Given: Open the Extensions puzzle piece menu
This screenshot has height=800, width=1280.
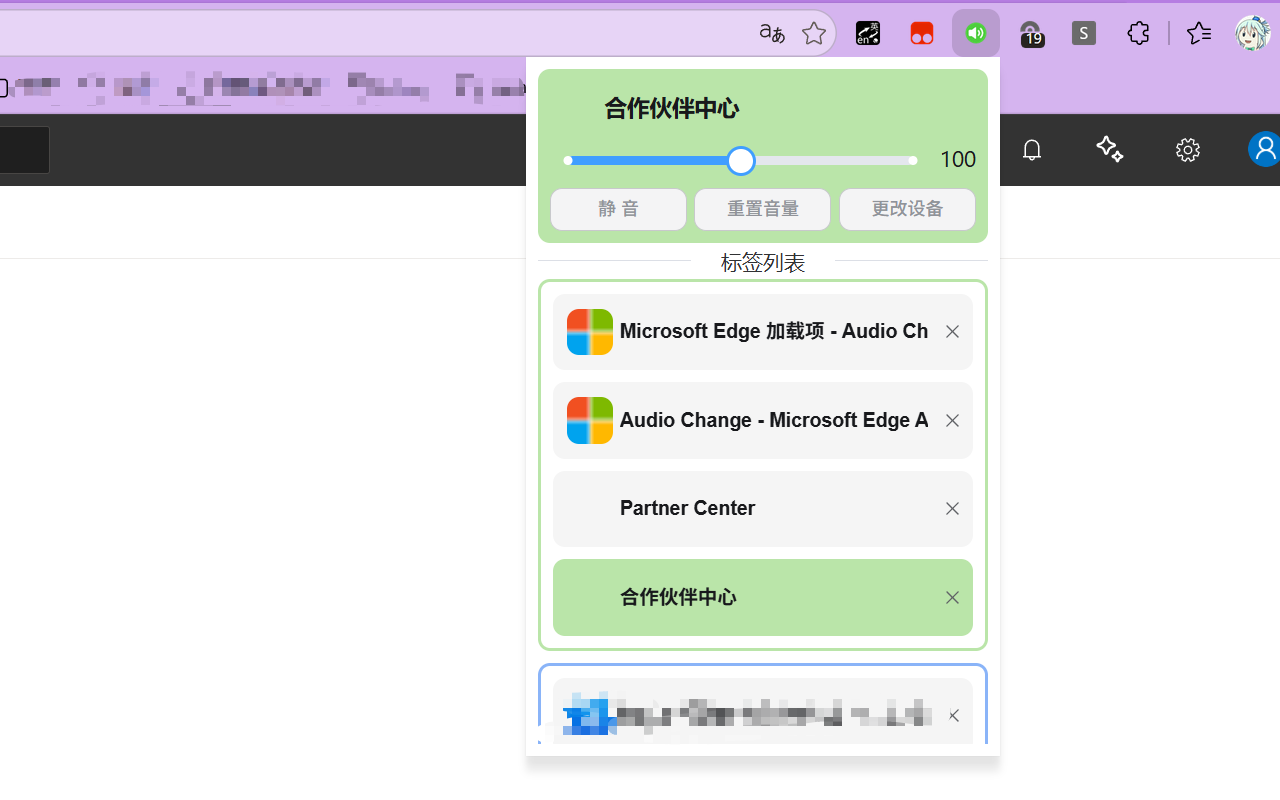Looking at the screenshot, I should pos(1138,33).
